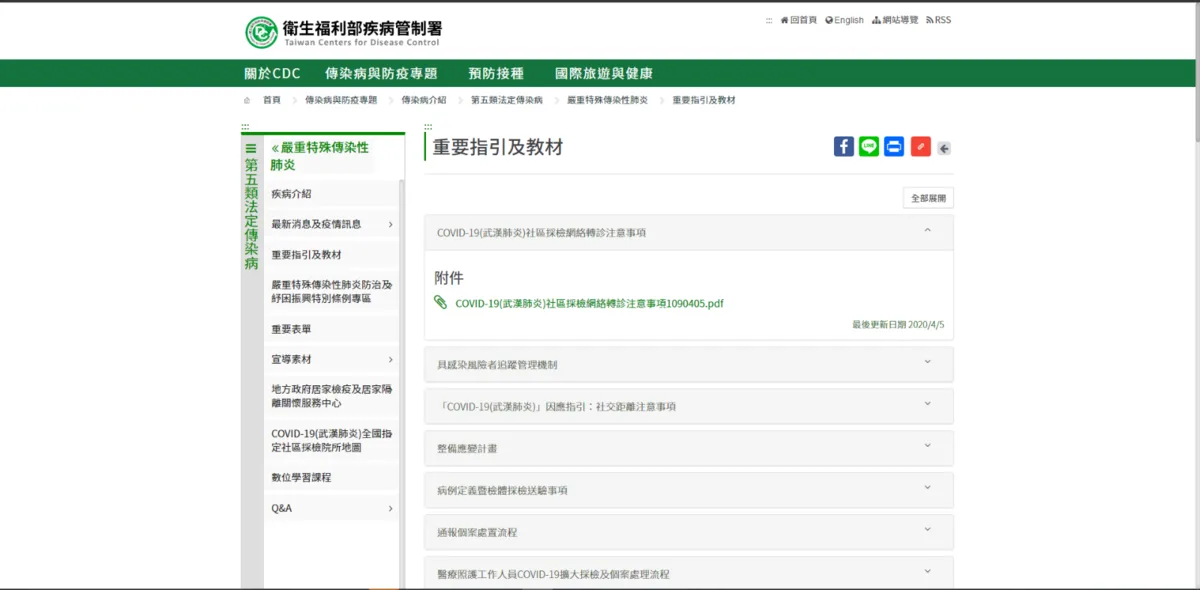
Task: Expand the 社交距離注意事項 guideline section
Action: pyautogui.click(x=689, y=406)
